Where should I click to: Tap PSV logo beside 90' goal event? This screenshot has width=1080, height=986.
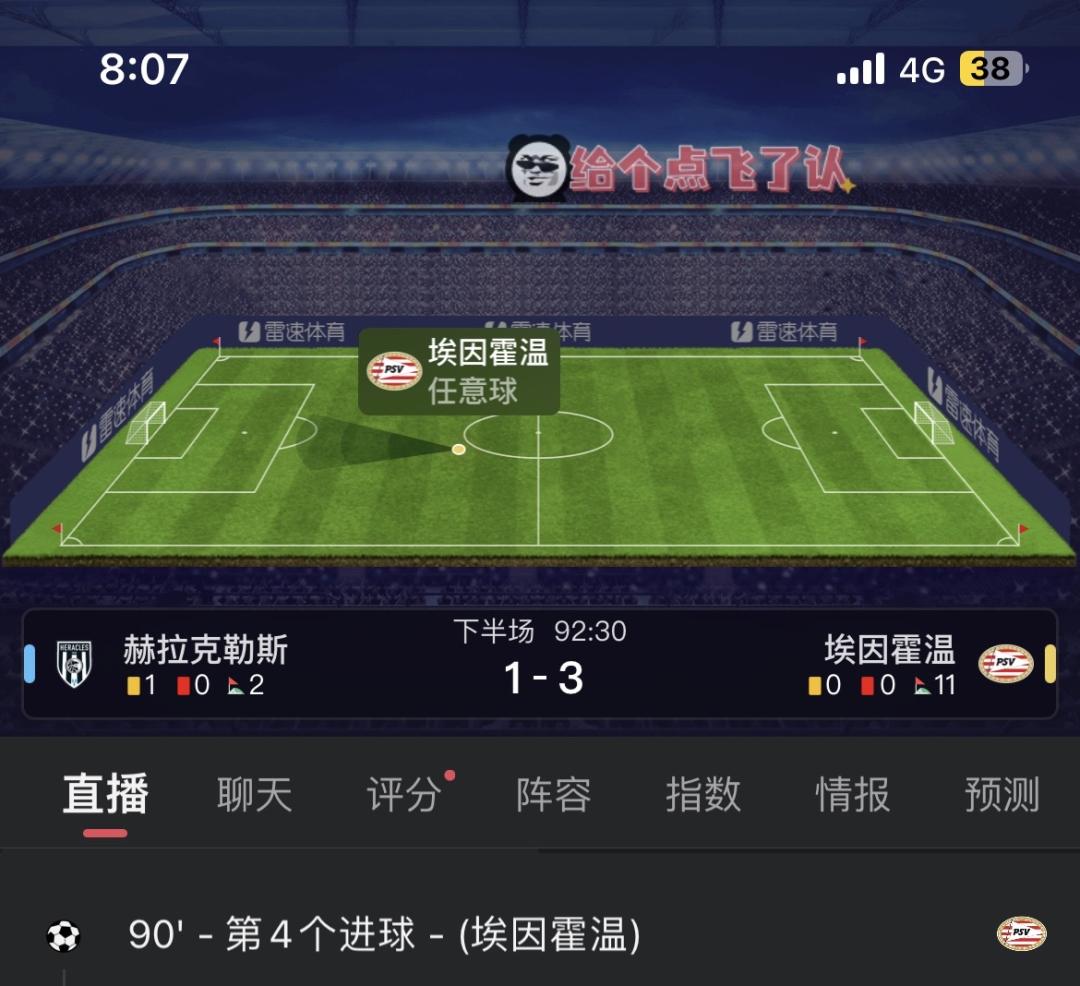1021,934
